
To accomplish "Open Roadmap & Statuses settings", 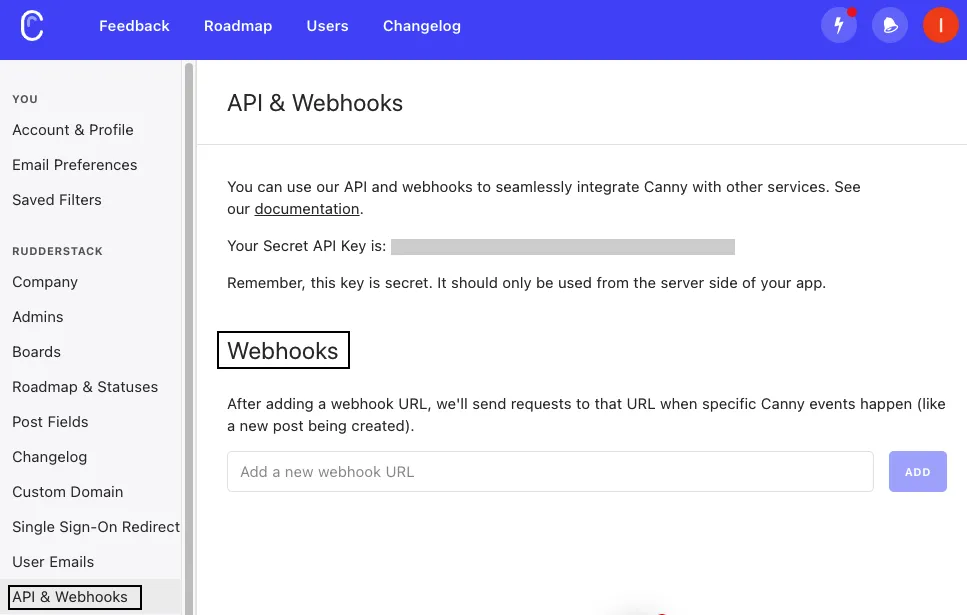I will [x=85, y=387].
